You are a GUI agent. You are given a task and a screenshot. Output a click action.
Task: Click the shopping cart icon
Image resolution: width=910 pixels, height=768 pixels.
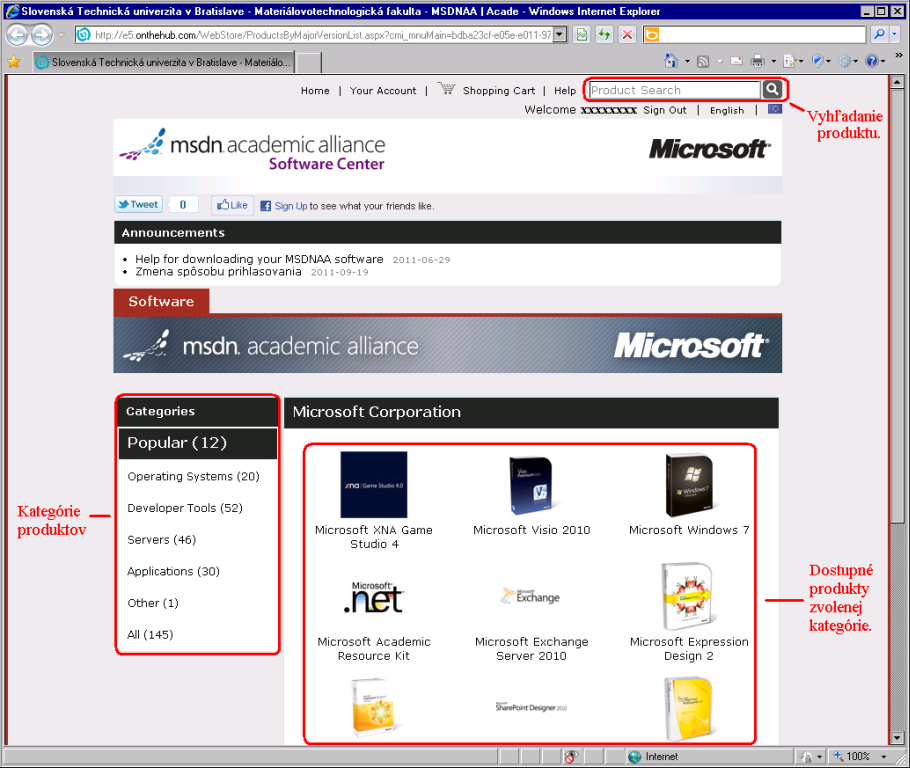click(x=446, y=89)
